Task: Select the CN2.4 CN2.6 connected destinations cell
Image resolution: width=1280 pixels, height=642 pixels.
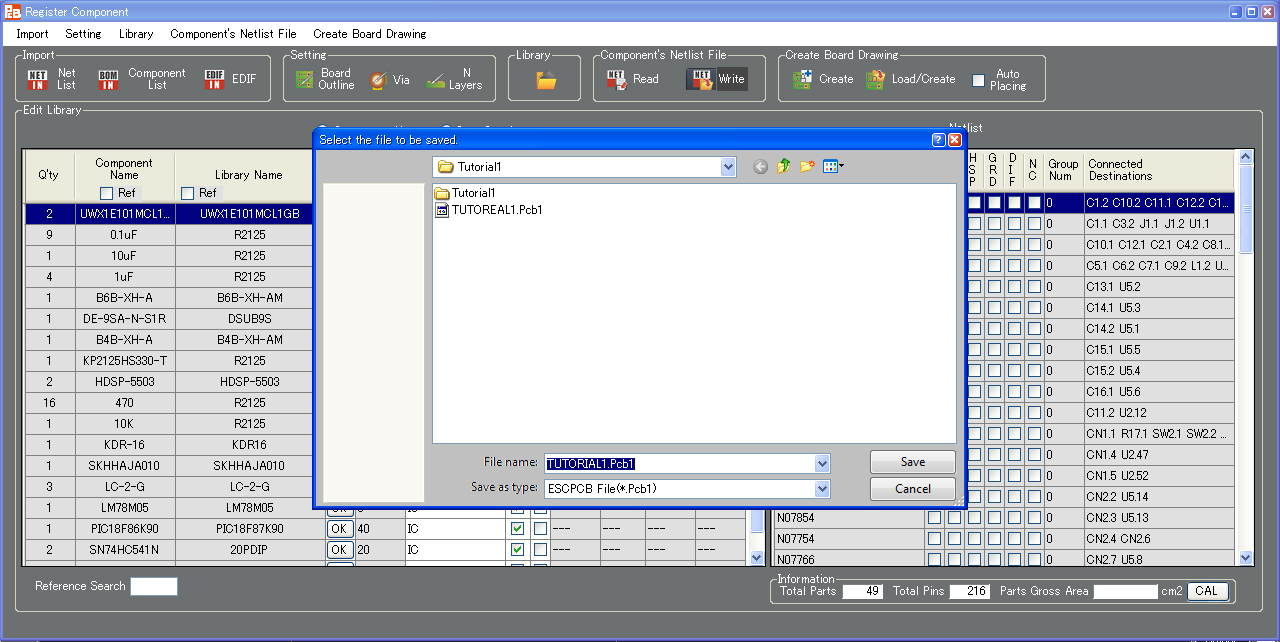Action: point(1159,539)
